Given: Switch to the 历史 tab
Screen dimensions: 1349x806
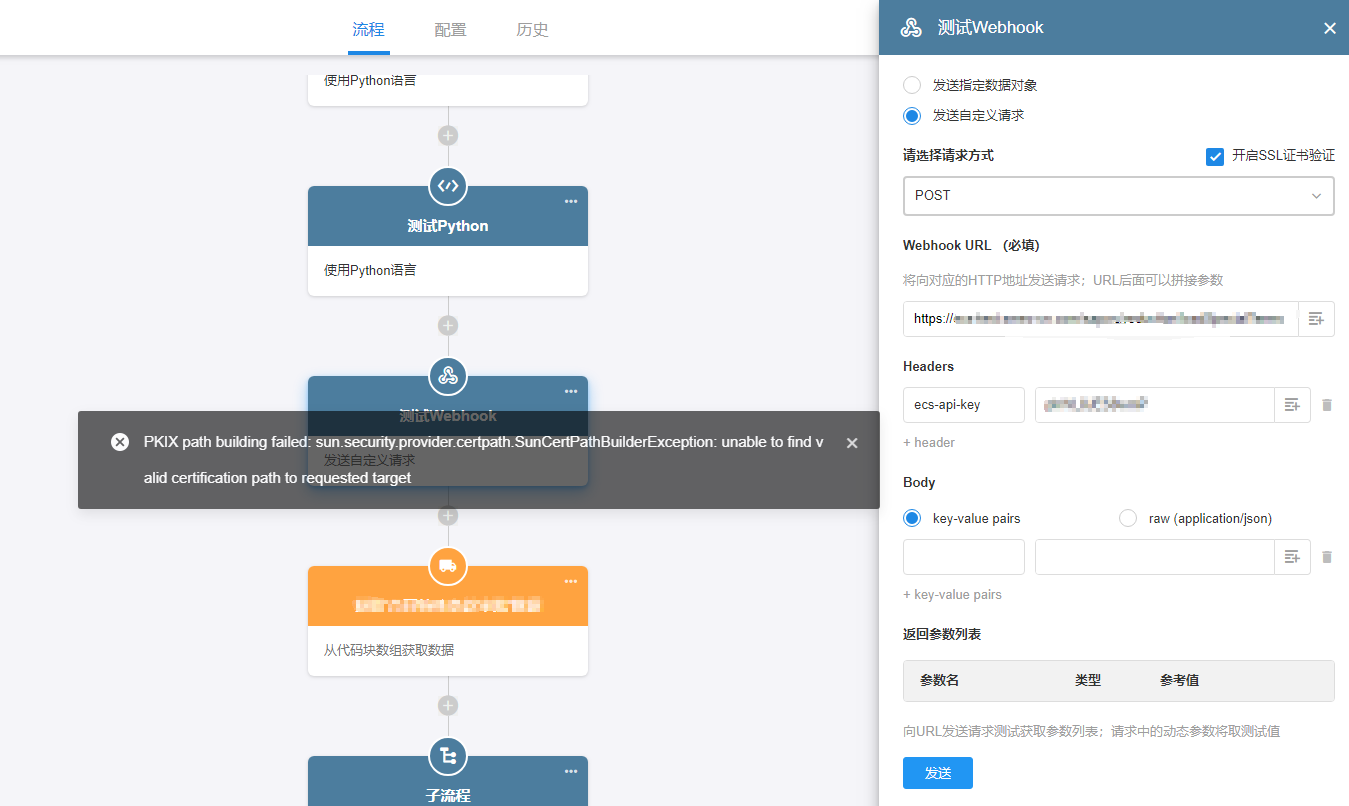Looking at the screenshot, I should click(x=532, y=29).
